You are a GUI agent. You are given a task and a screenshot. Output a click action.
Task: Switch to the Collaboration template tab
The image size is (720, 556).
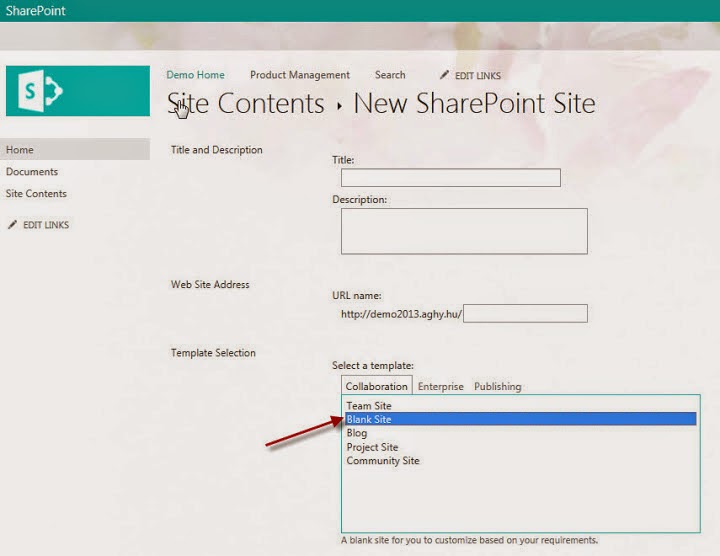click(x=377, y=386)
